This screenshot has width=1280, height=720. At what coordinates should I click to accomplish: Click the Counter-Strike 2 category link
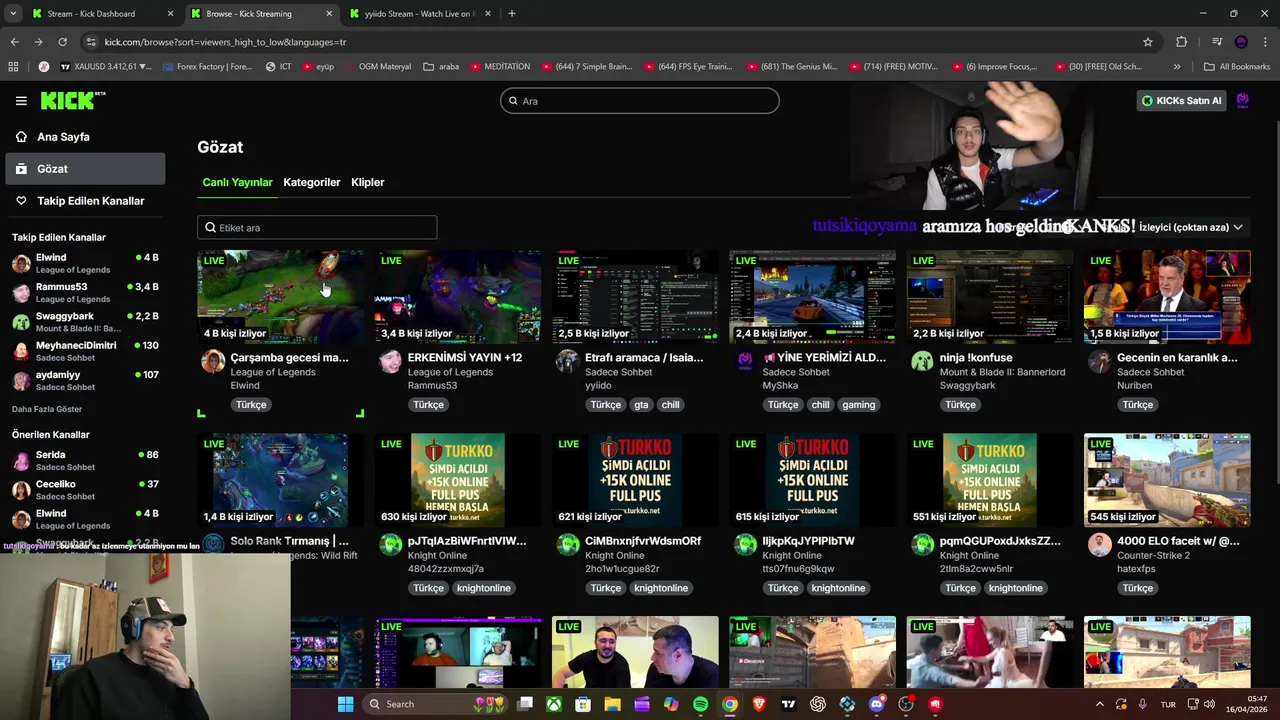point(1153,555)
